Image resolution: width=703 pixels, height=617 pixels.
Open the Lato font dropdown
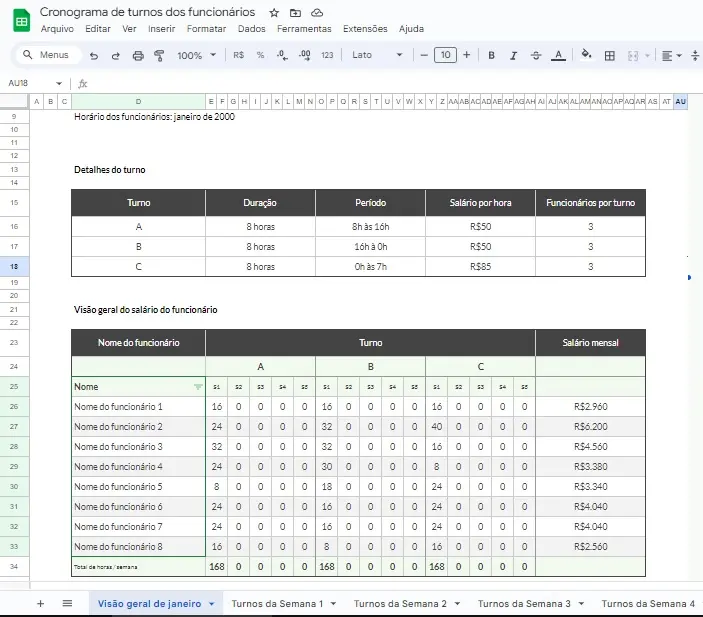377,55
